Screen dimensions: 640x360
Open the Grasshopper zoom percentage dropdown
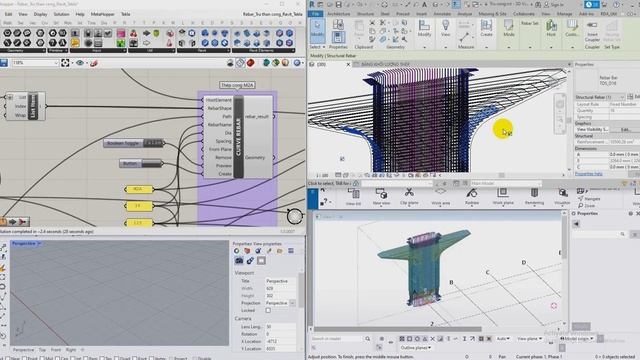pyautogui.click(x=56, y=63)
